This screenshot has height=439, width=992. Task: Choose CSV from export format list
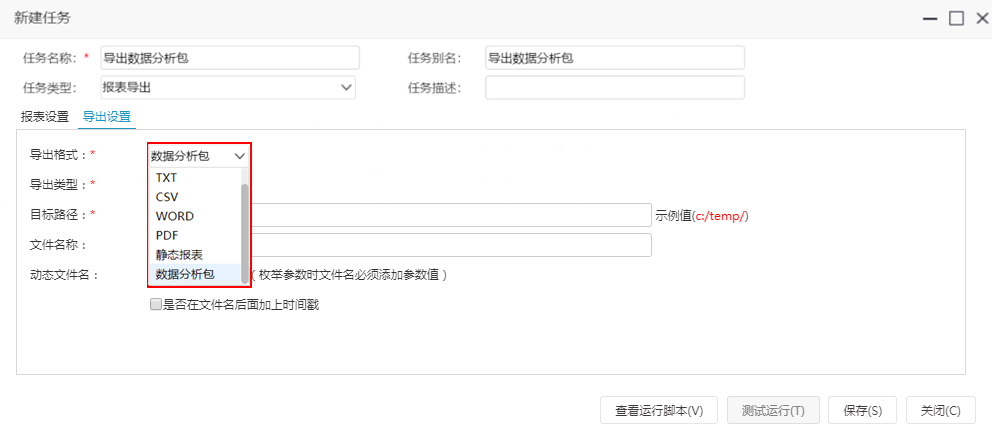tap(195, 197)
